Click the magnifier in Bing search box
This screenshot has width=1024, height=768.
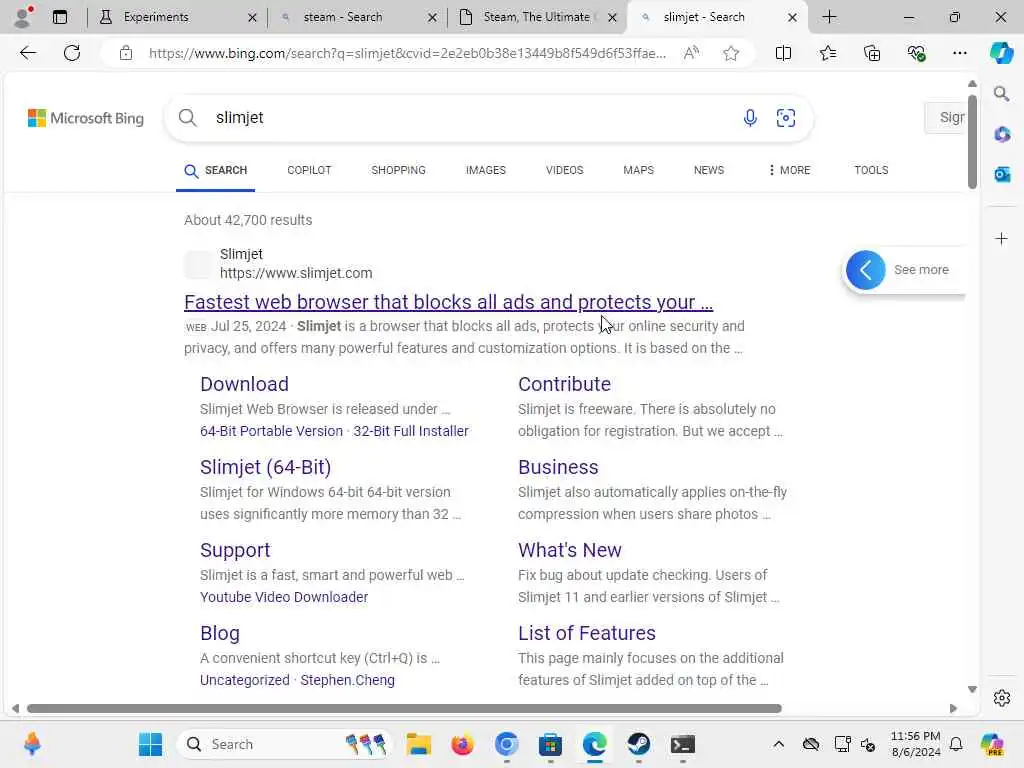(x=187, y=118)
